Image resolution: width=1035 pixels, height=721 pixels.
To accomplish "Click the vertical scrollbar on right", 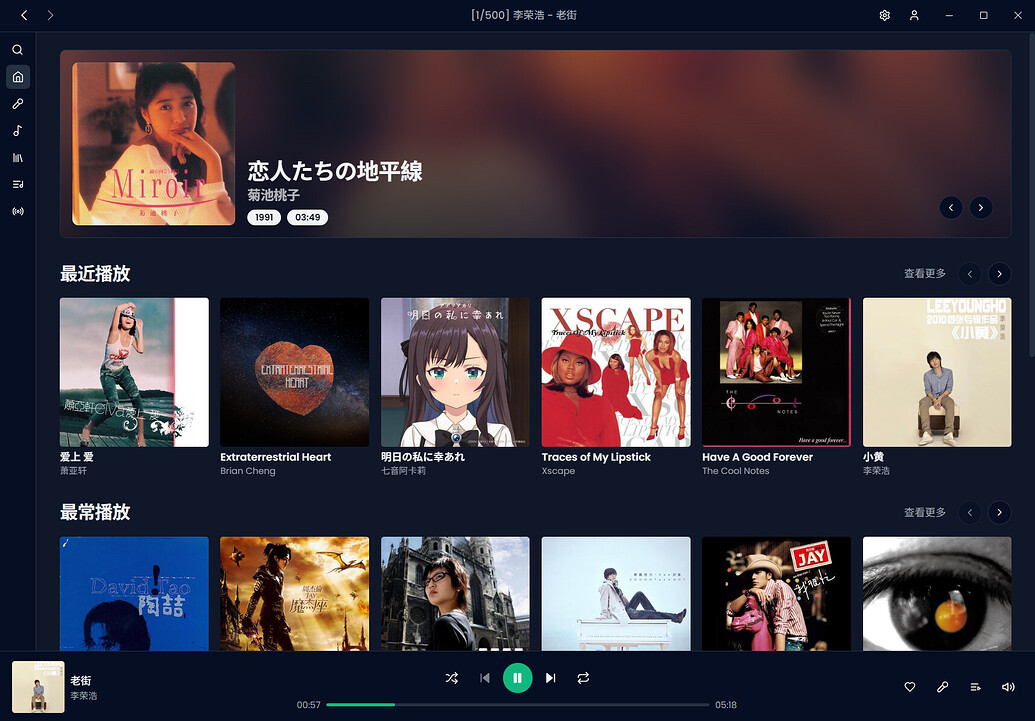I will (x=1031, y=195).
